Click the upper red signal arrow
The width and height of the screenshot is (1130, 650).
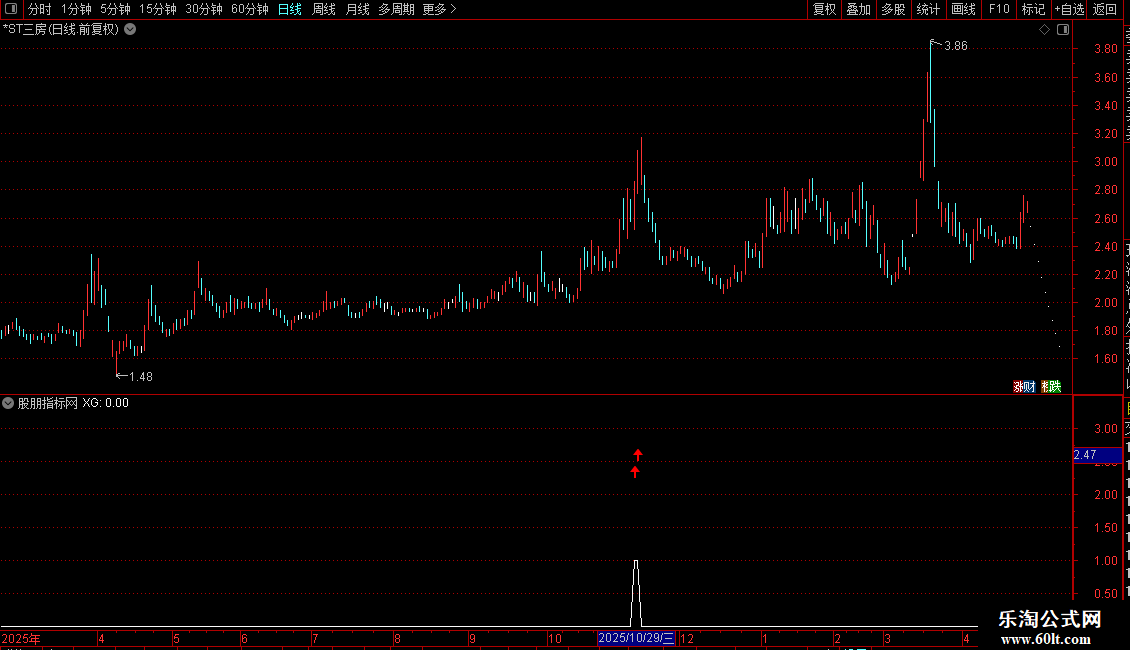pyautogui.click(x=638, y=455)
